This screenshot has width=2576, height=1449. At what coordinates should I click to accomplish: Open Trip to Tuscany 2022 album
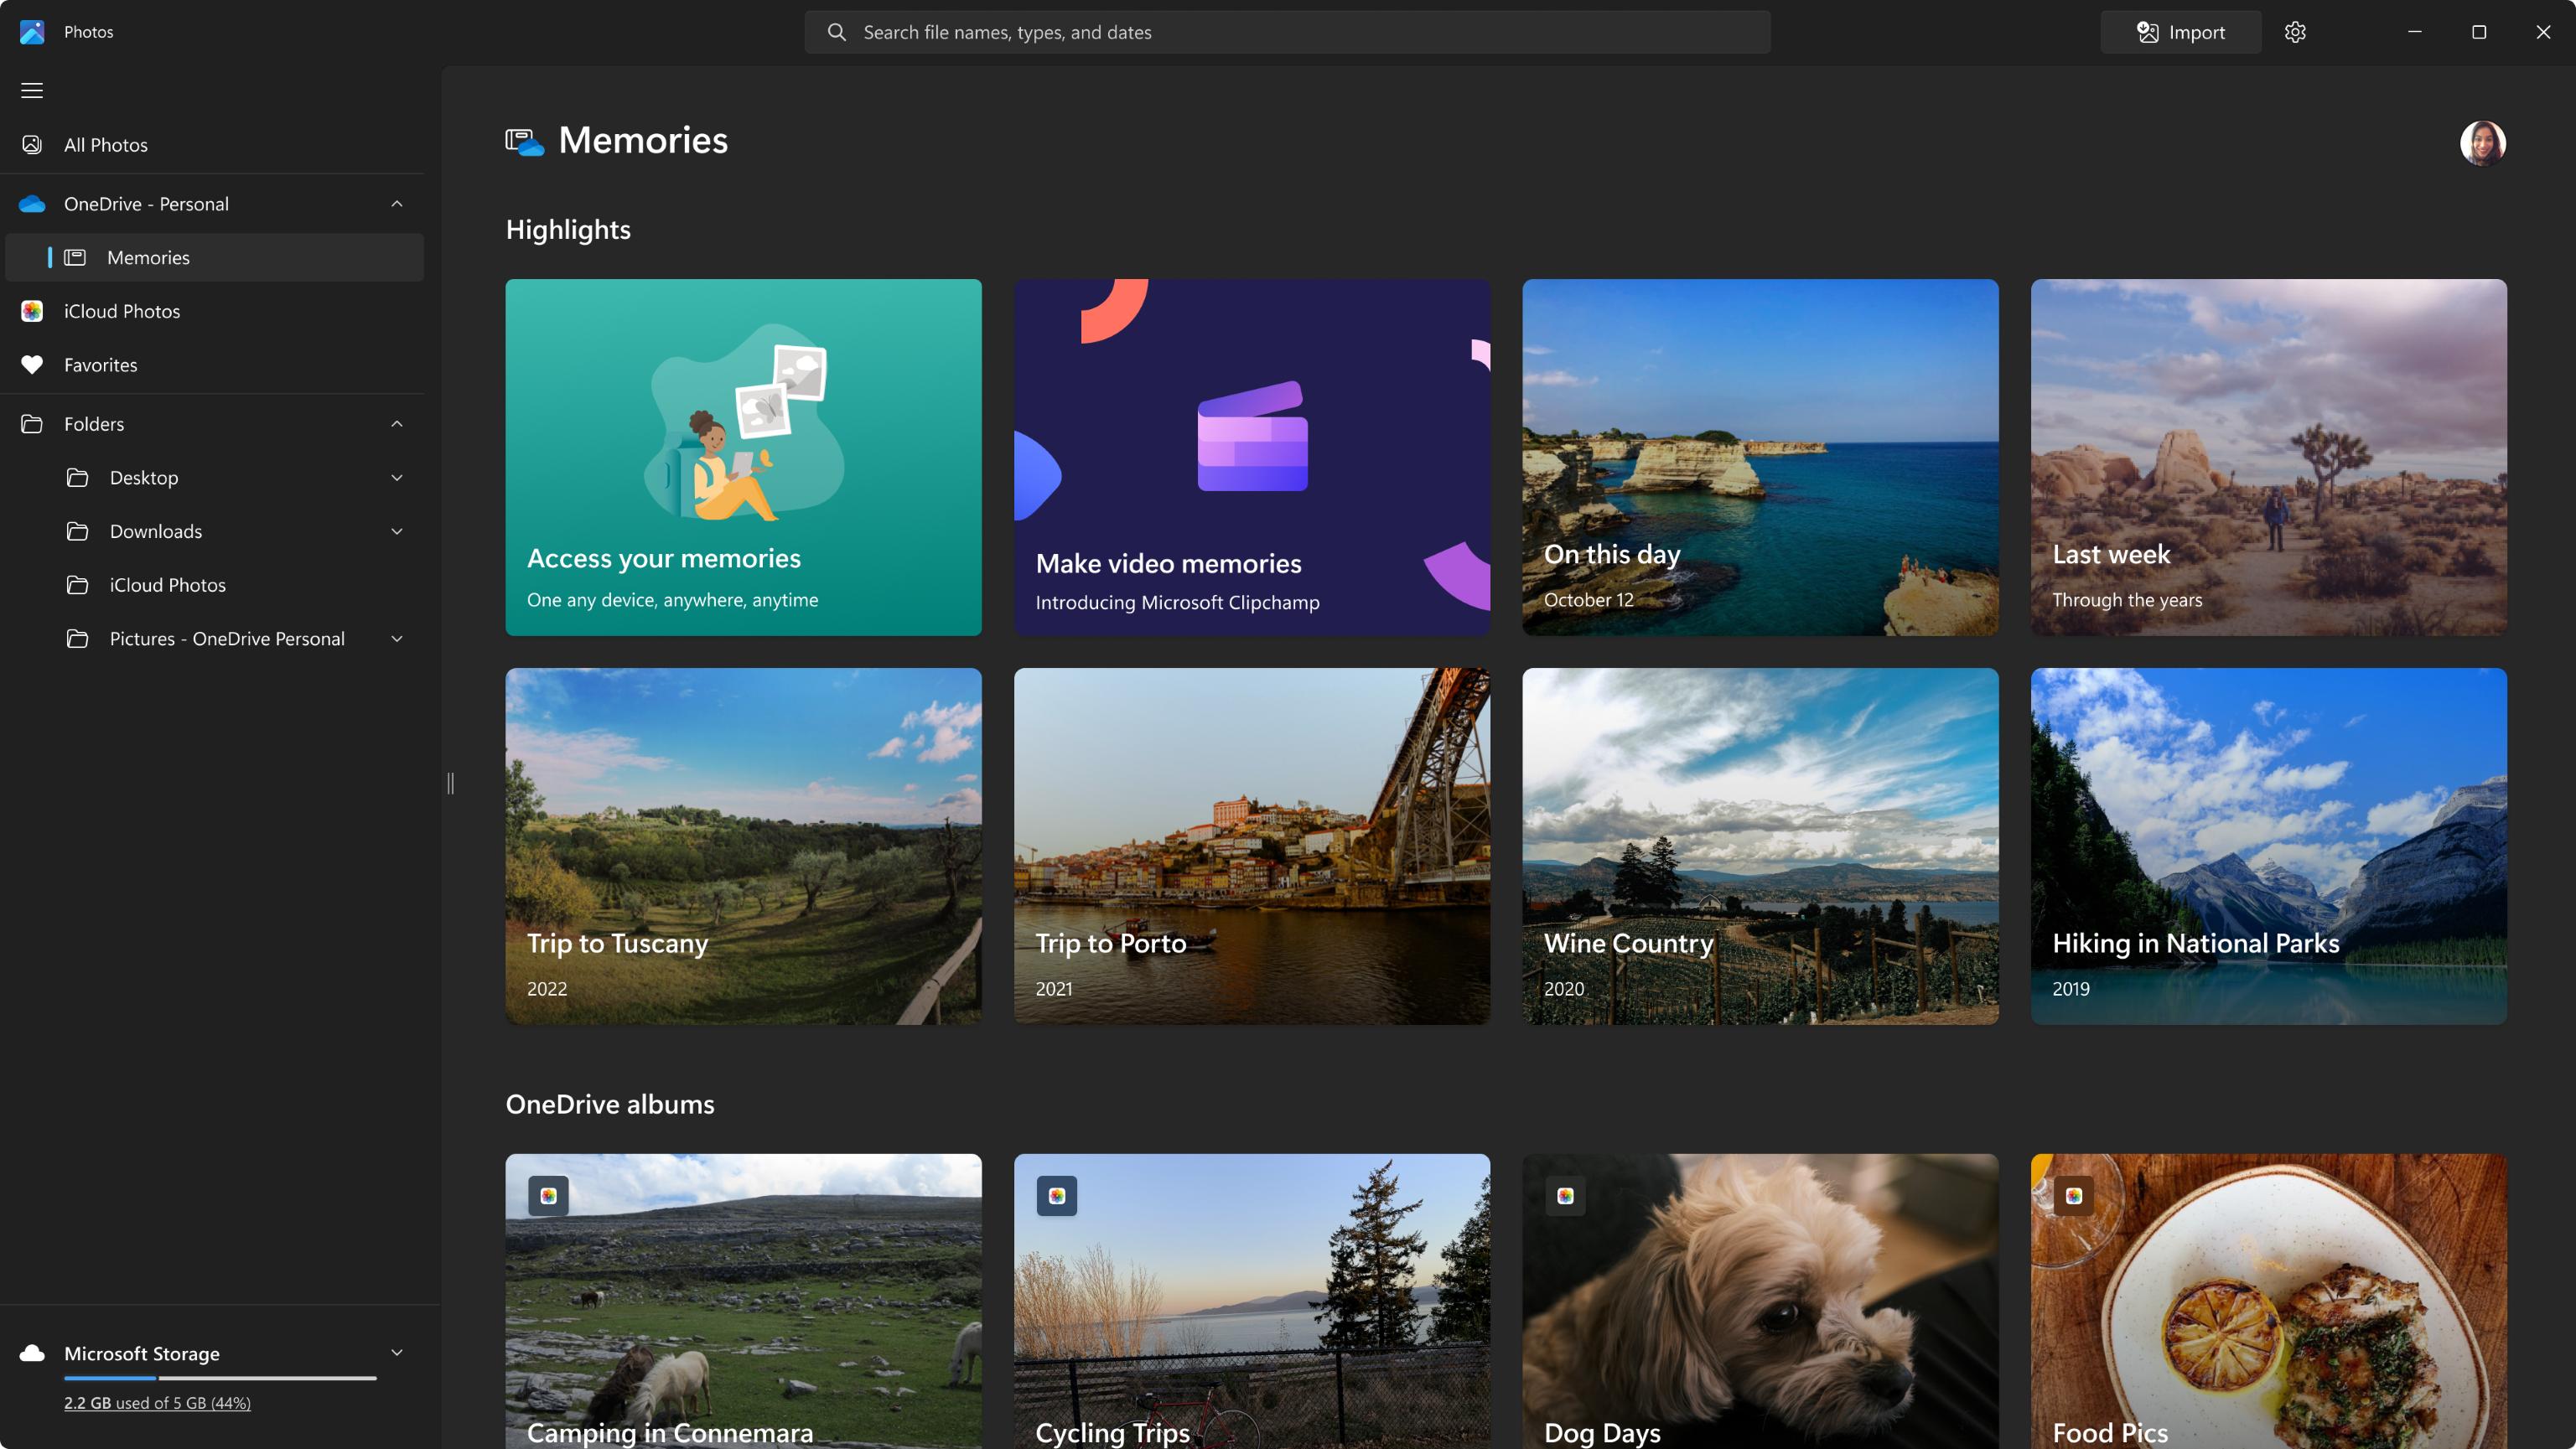(x=743, y=846)
